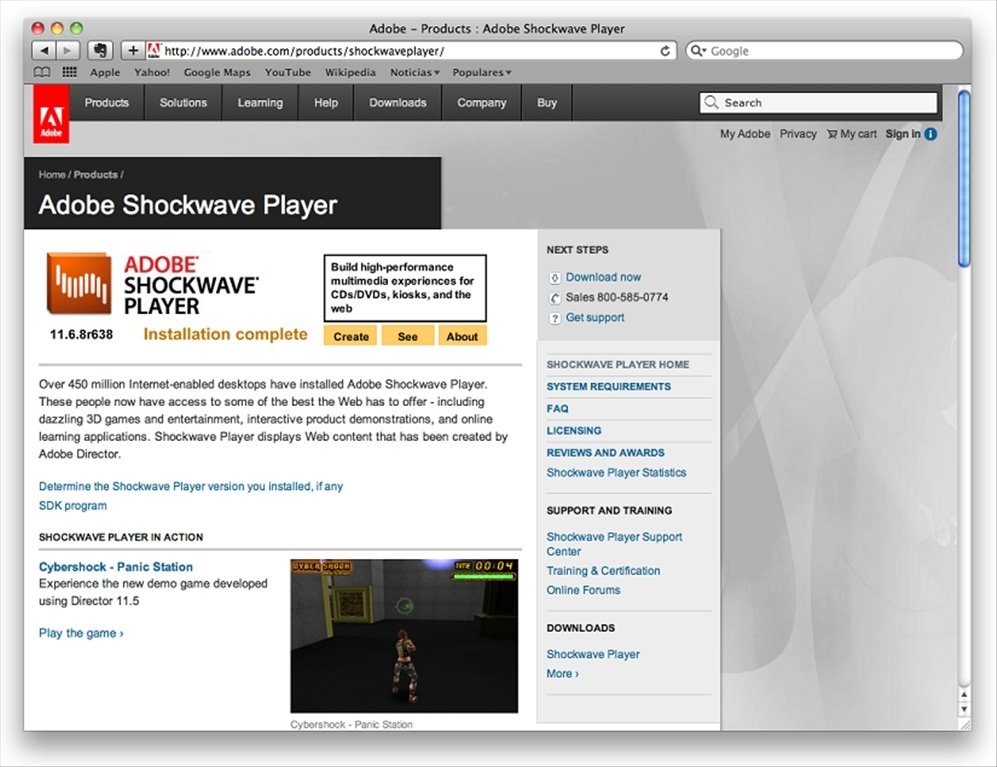Click the Sign in link
The width and height of the screenshot is (997, 767).
click(x=903, y=134)
